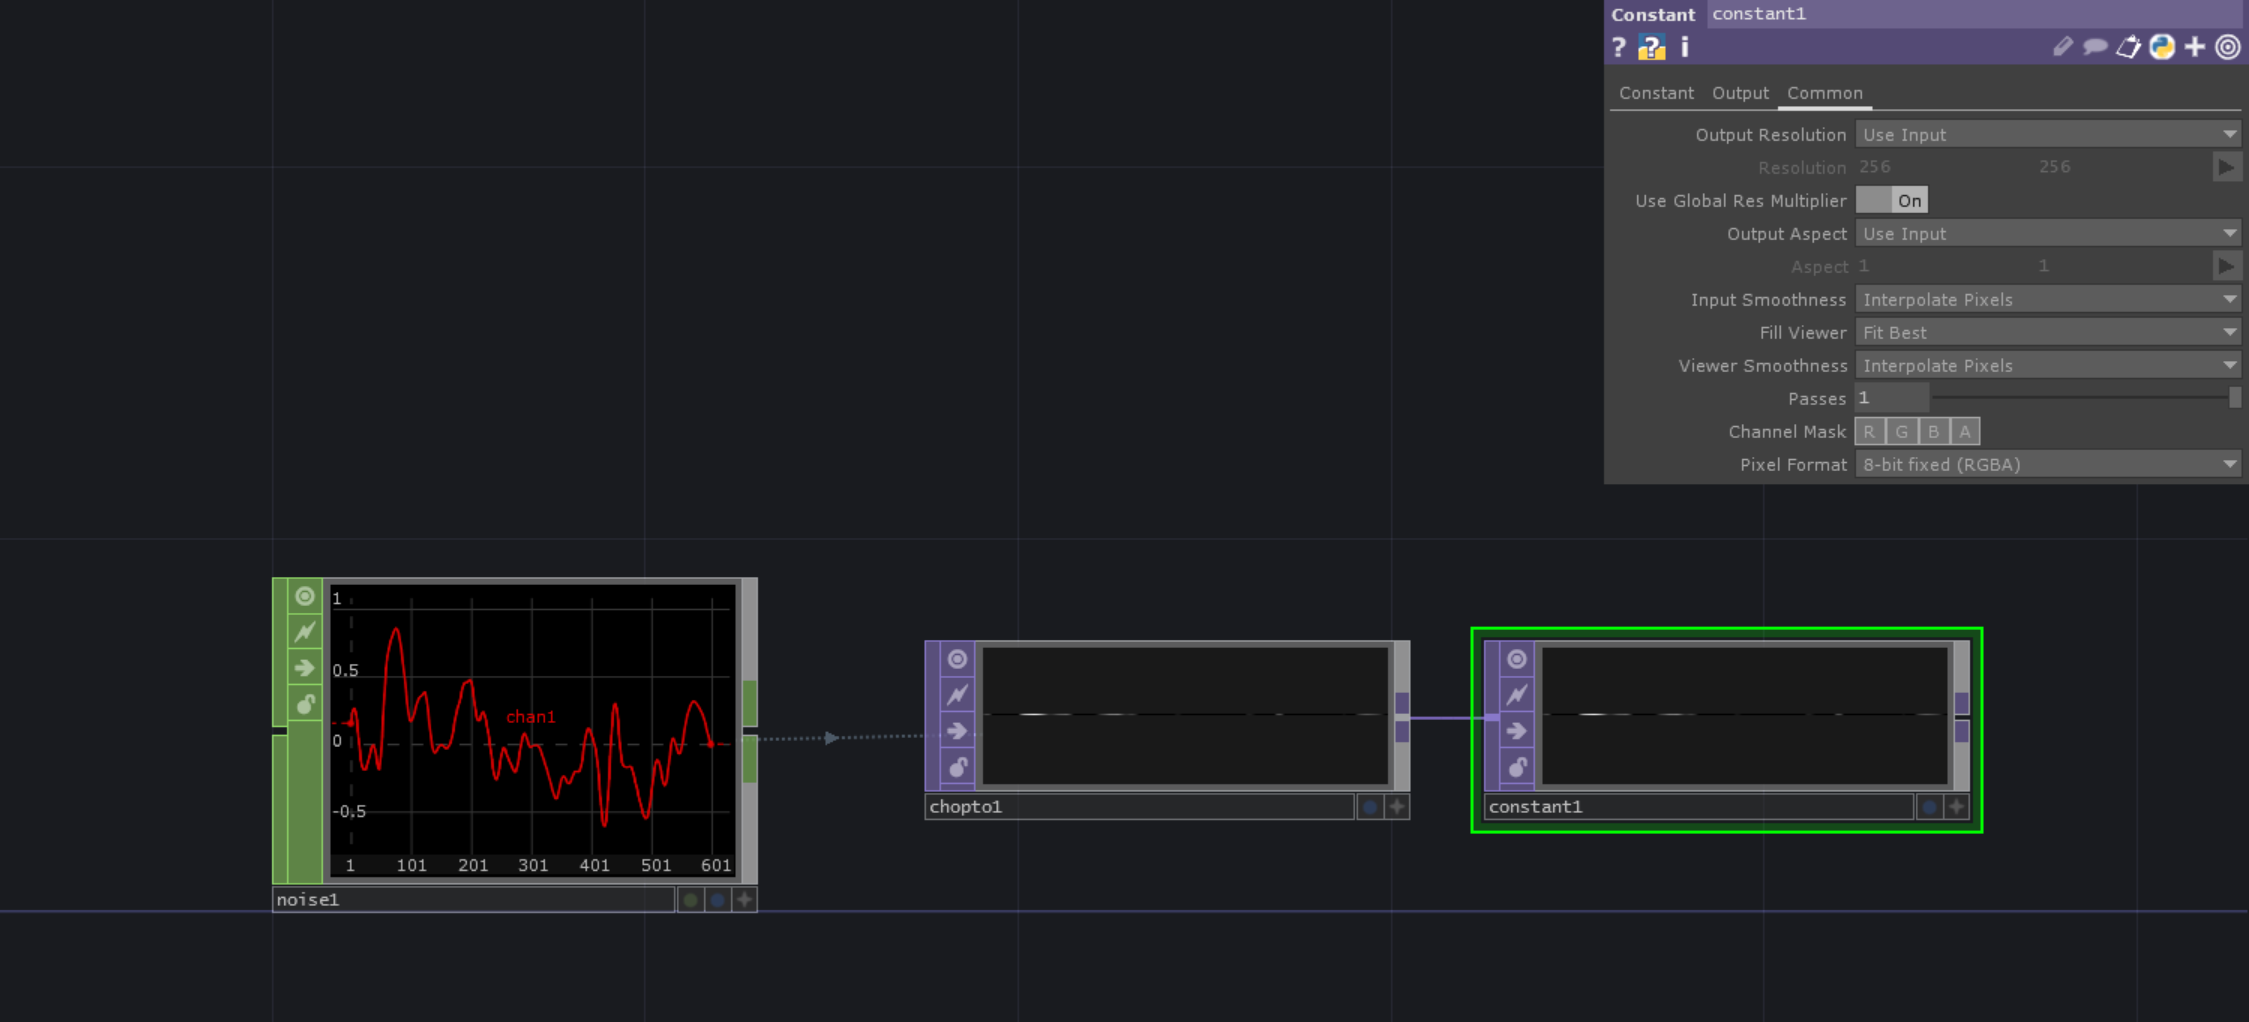Click the comment speech bubble icon
This screenshot has height=1022, width=2249.
click(x=2095, y=47)
